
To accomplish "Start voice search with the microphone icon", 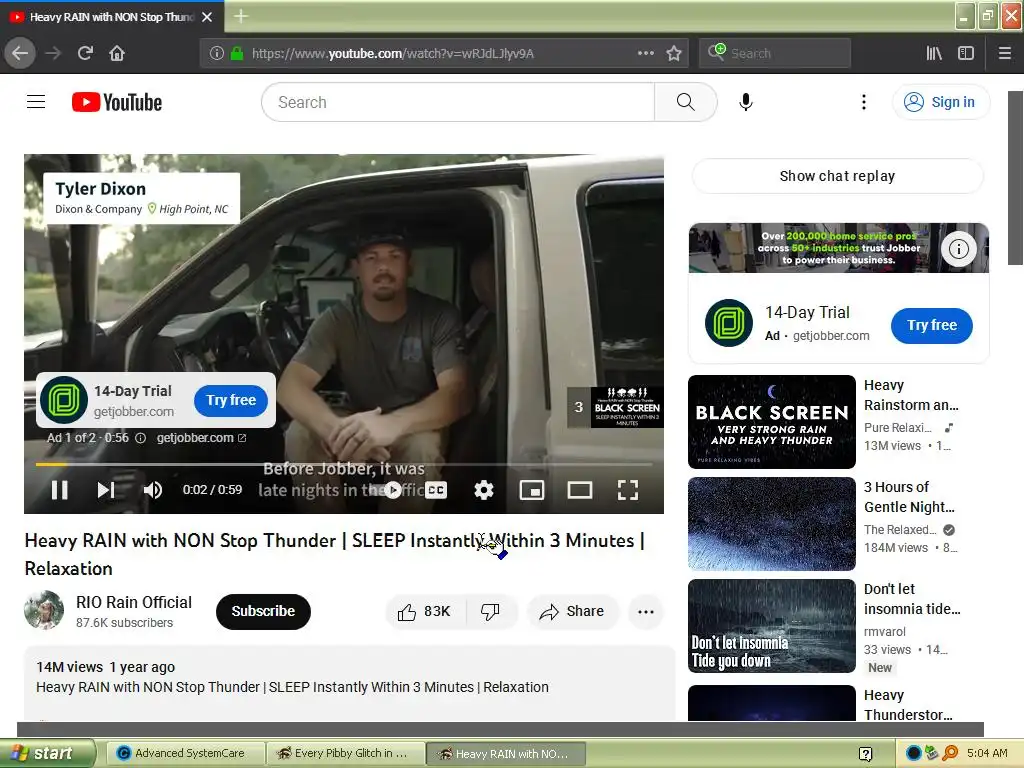I will (x=746, y=102).
